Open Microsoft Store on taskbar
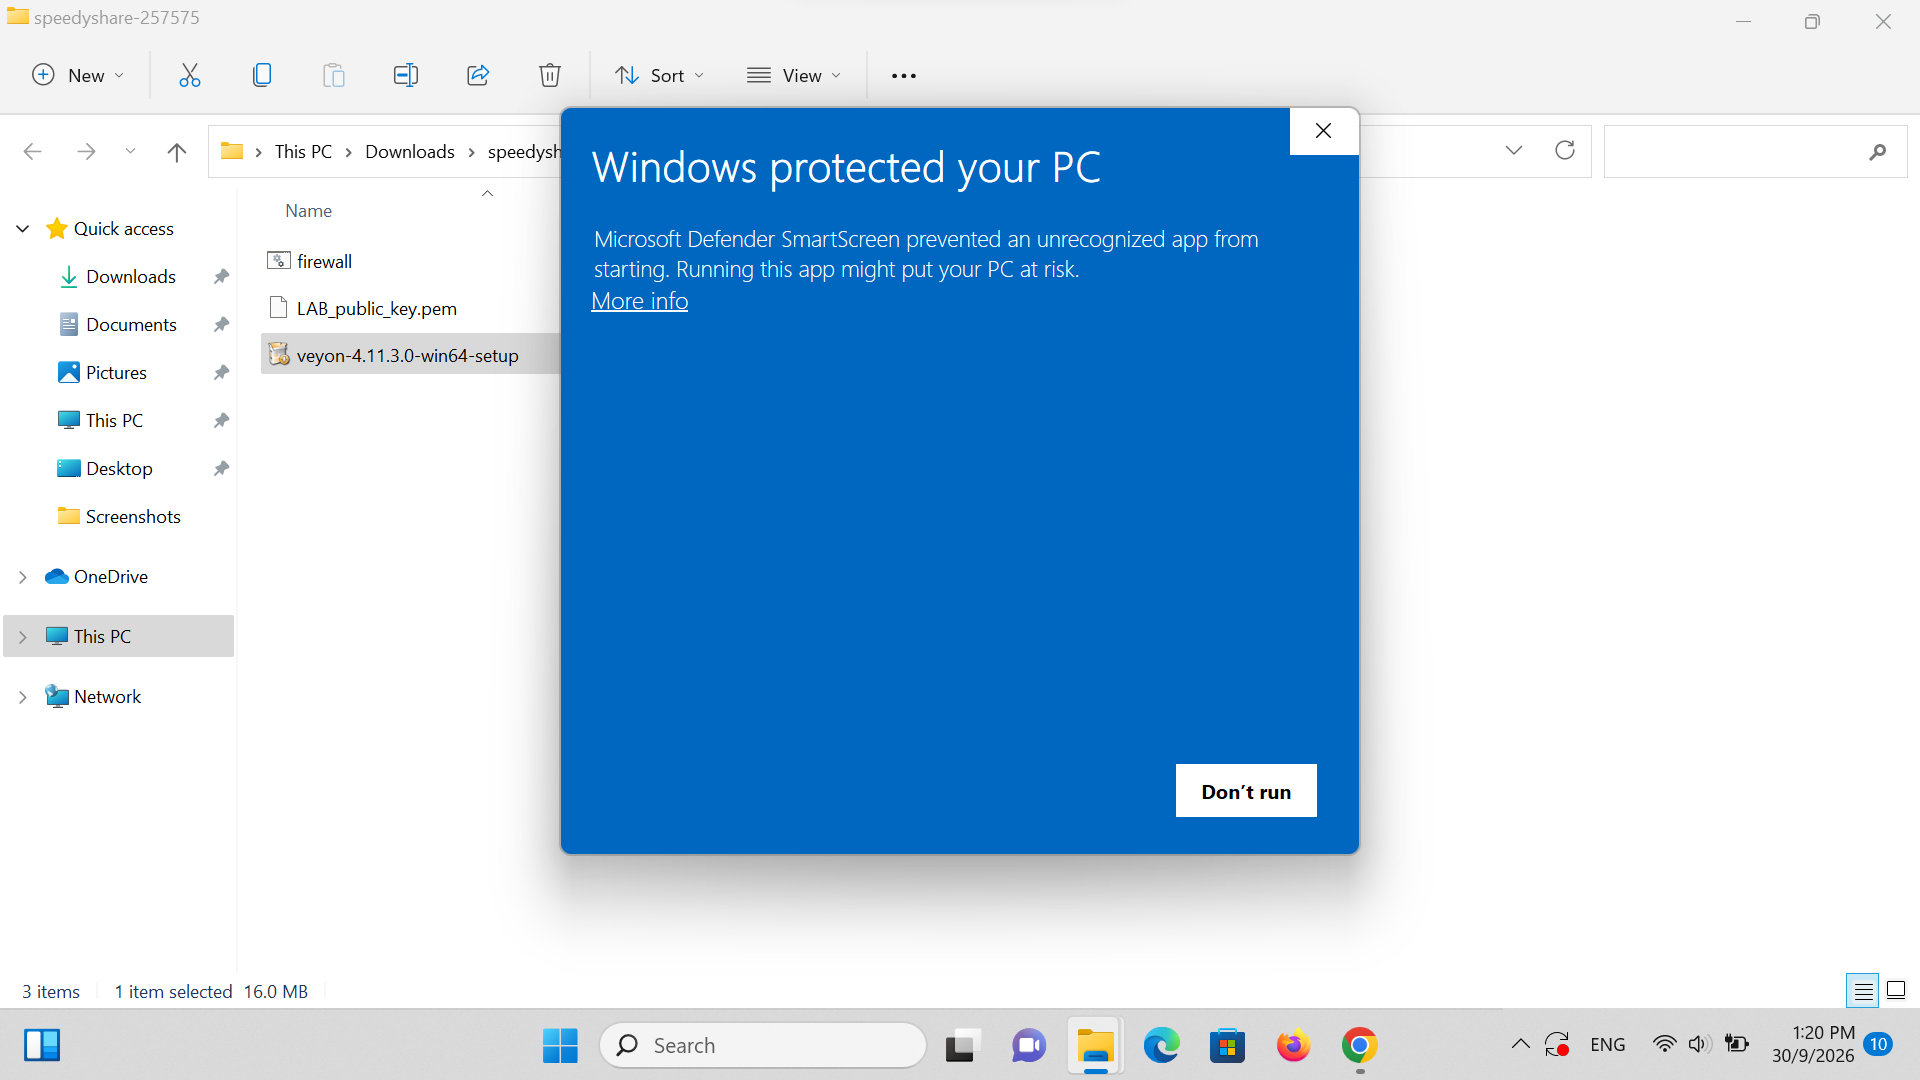 coord(1227,1046)
